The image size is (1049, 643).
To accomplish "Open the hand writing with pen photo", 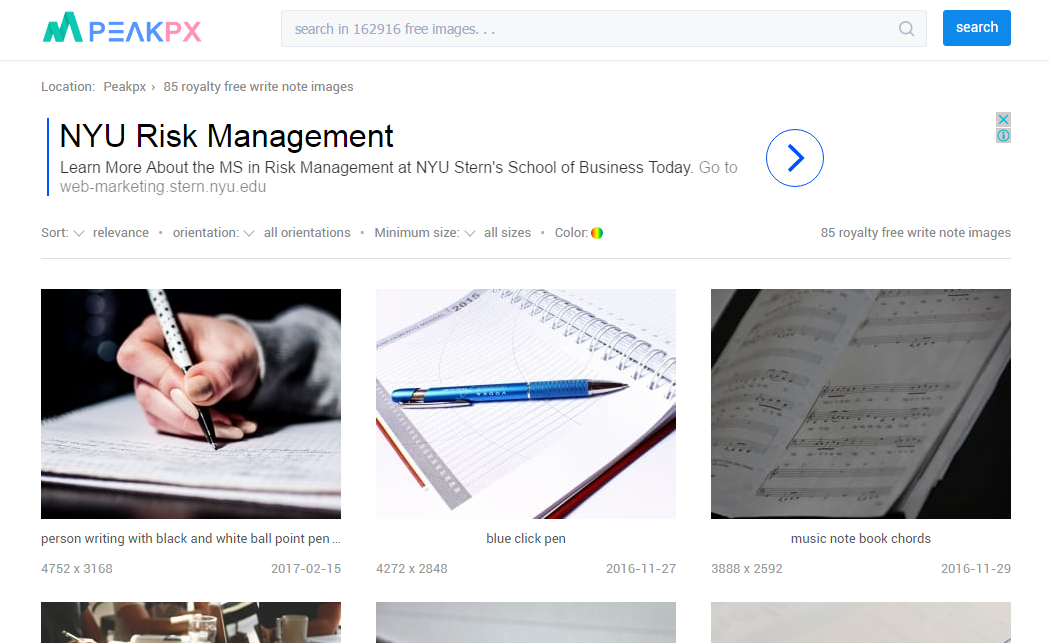I will (x=191, y=403).
